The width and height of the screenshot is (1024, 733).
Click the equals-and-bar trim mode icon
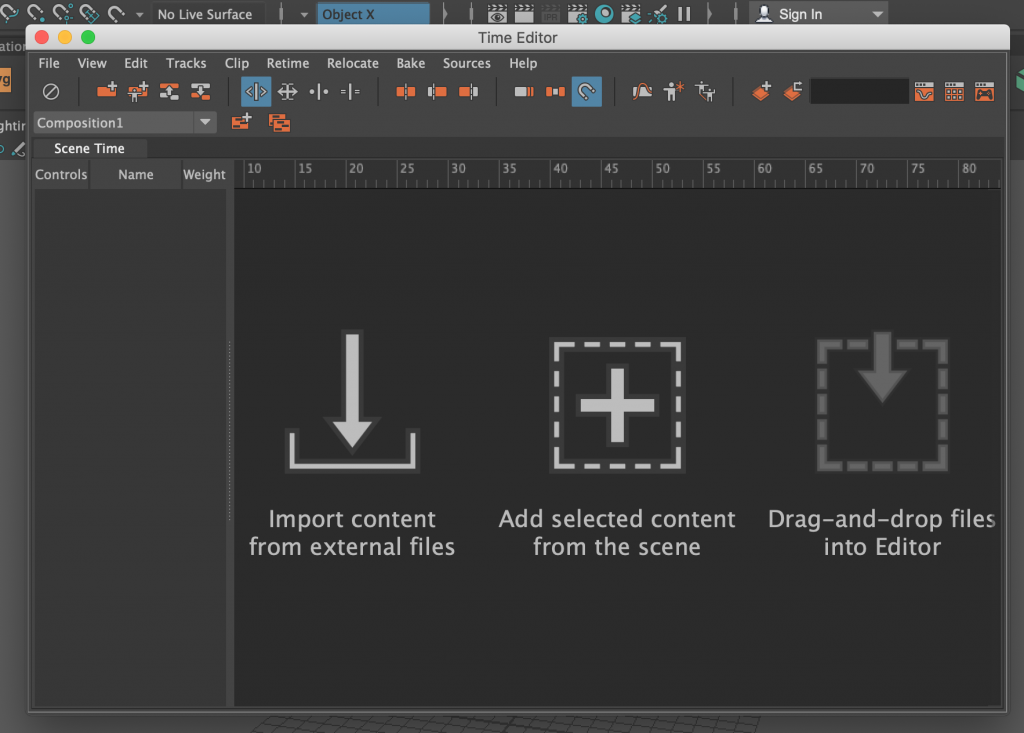click(x=350, y=91)
